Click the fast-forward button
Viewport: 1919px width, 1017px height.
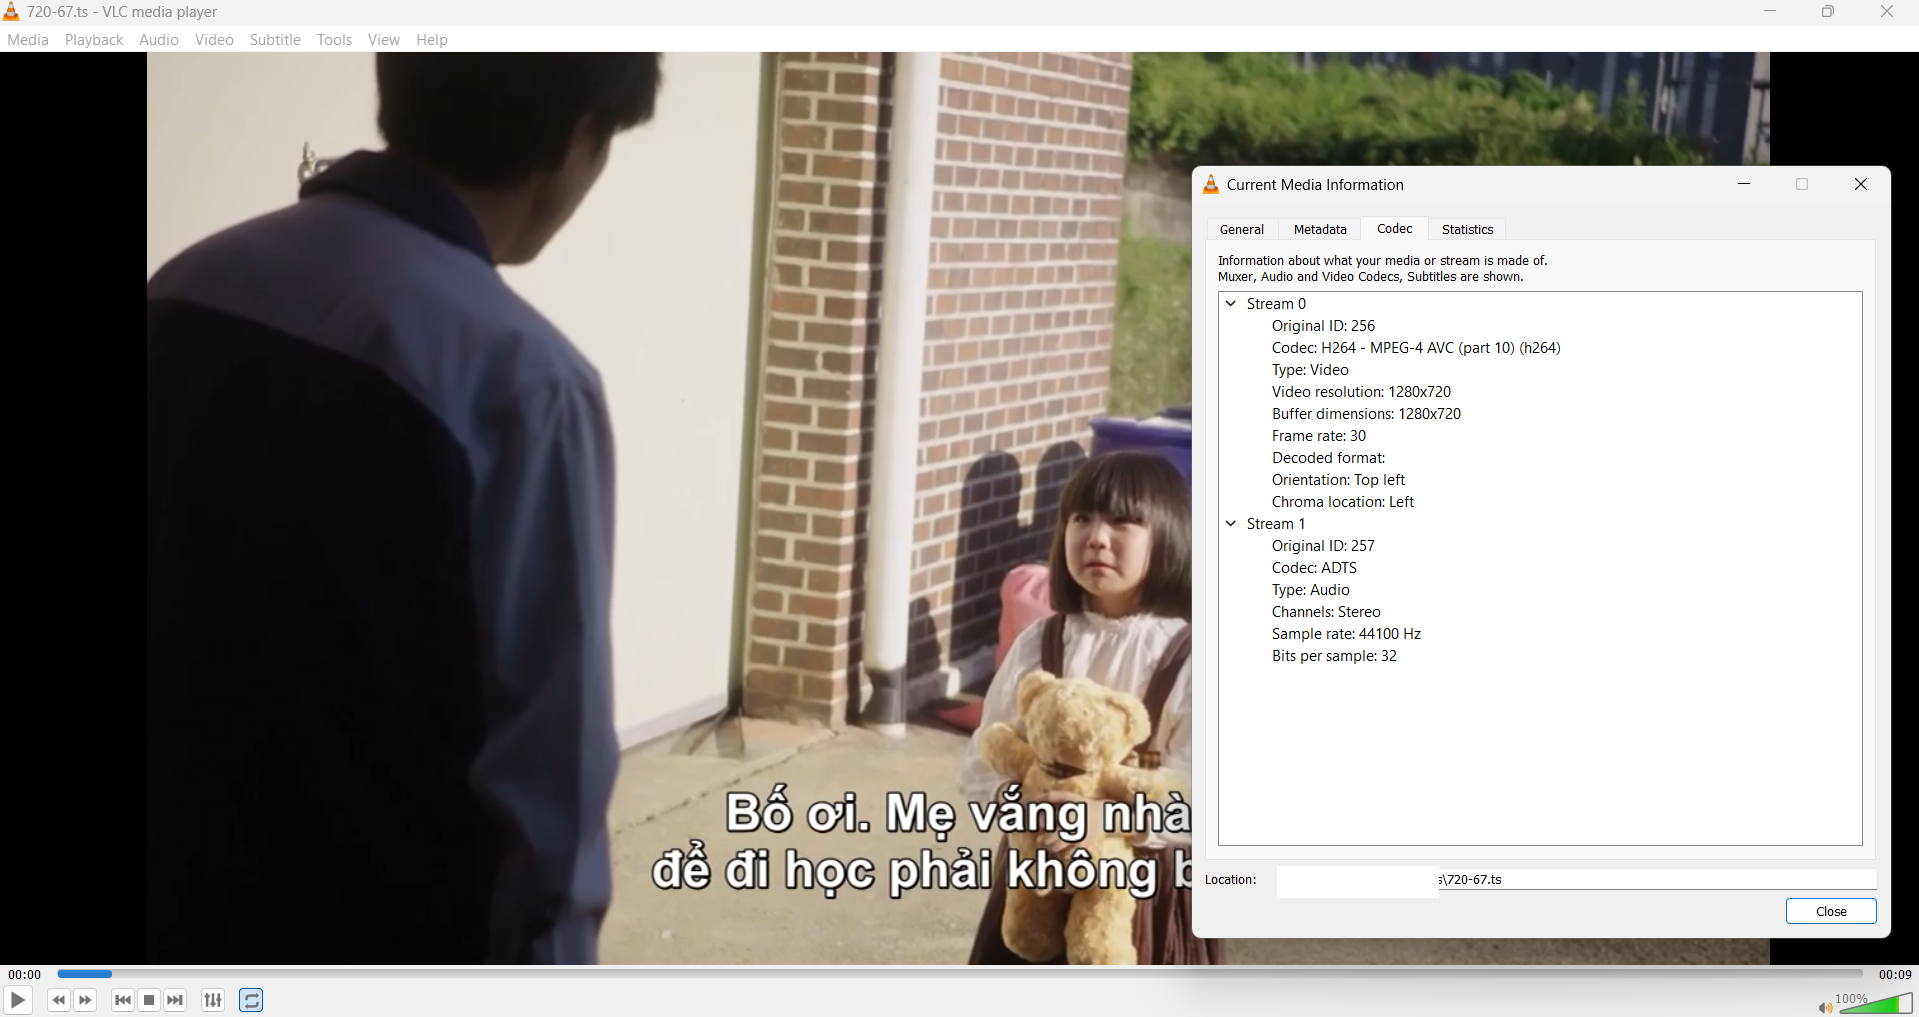(x=85, y=1000)
